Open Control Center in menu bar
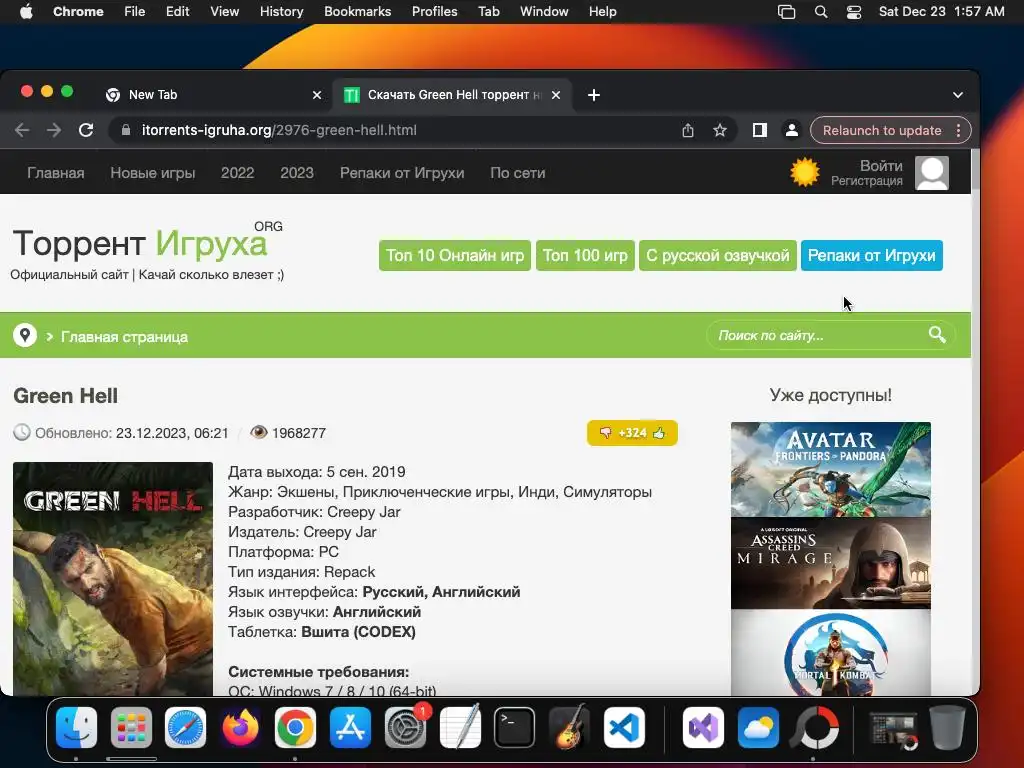The width and height of the screenshot is (1024, 768). point(854,12)
